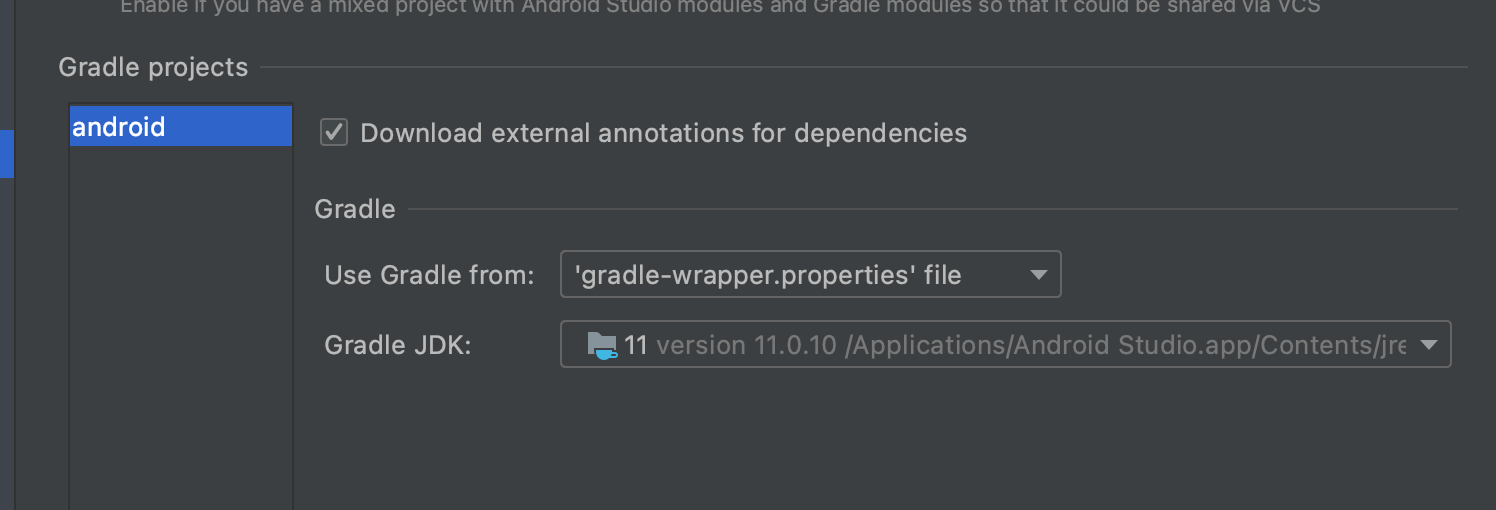1496x510 pixels.
Task: Click the 'Download external annotations for dependencies' label
Action: pos(663,133)
